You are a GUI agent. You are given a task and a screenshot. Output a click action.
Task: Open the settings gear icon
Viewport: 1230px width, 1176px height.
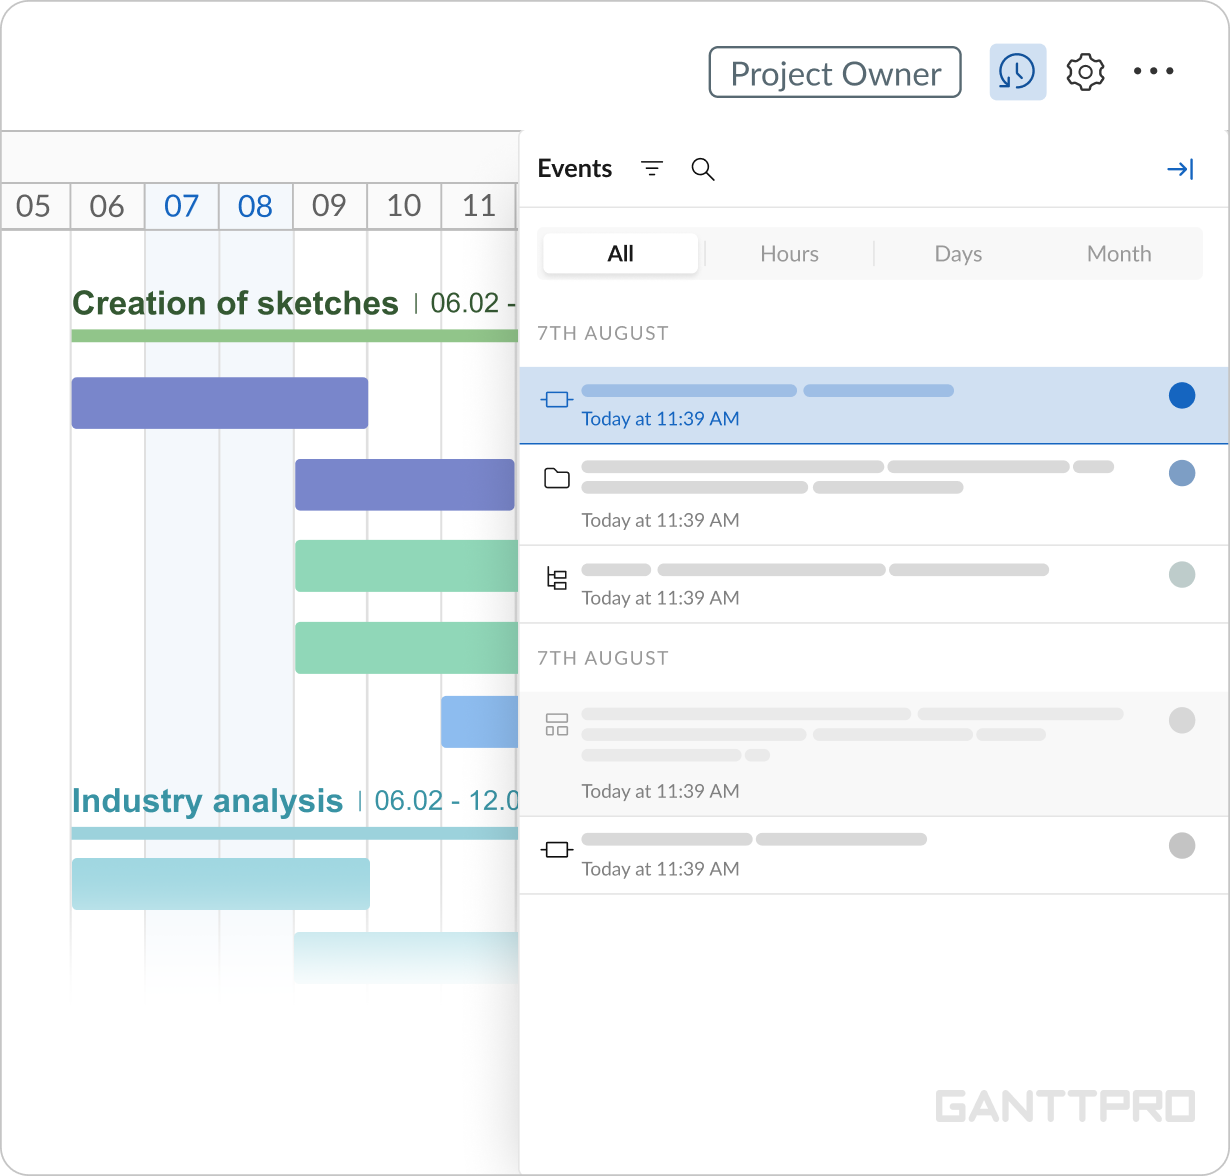pyautogui.click(x=1085, y=72)
